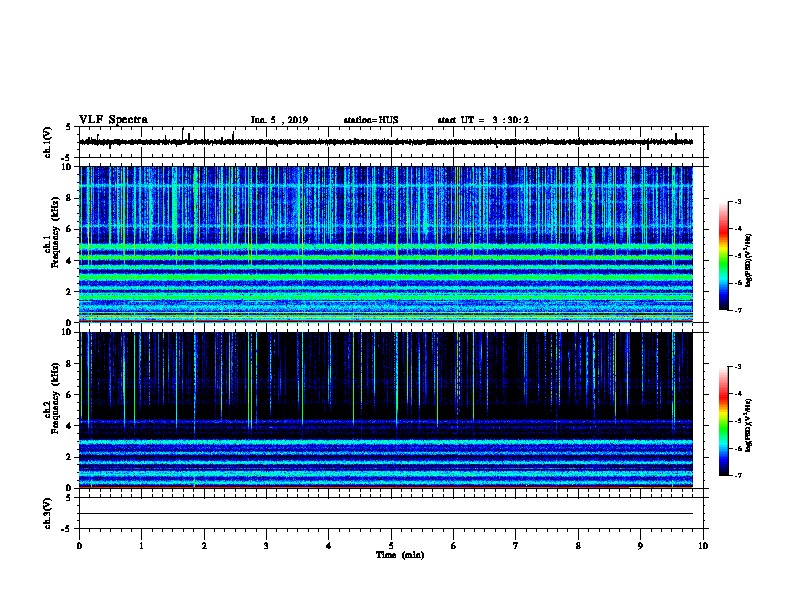This screenshot has height=612, width=792.
Task: Click time axis tick label "10"
Action: 703,546
